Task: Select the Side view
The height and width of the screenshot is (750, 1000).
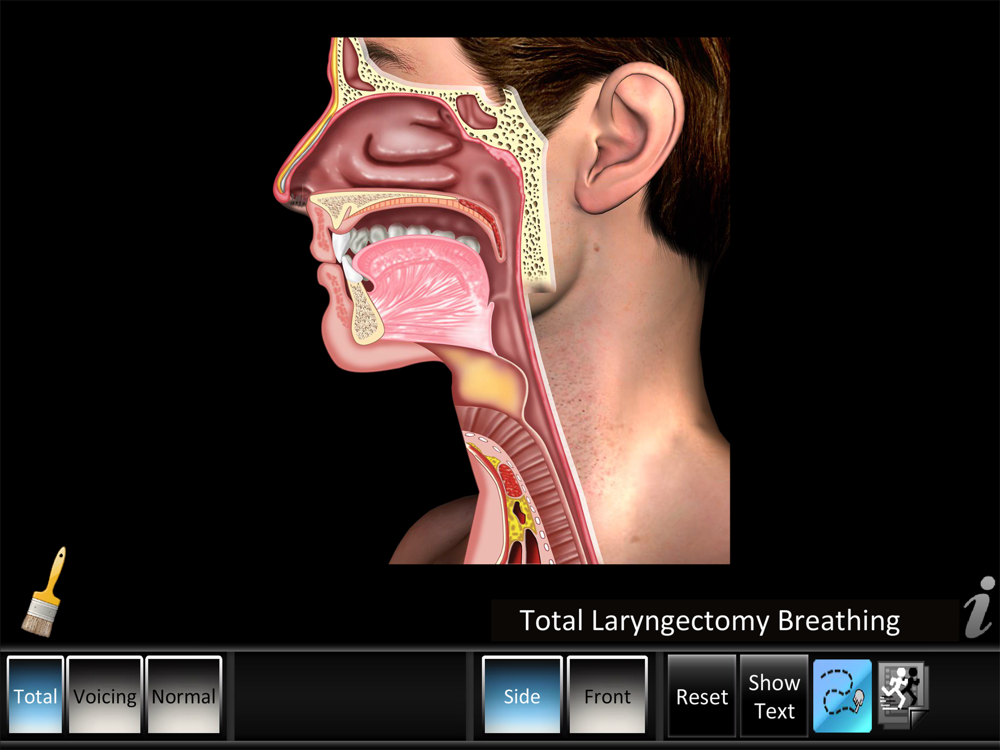Action: click(522, 695)
